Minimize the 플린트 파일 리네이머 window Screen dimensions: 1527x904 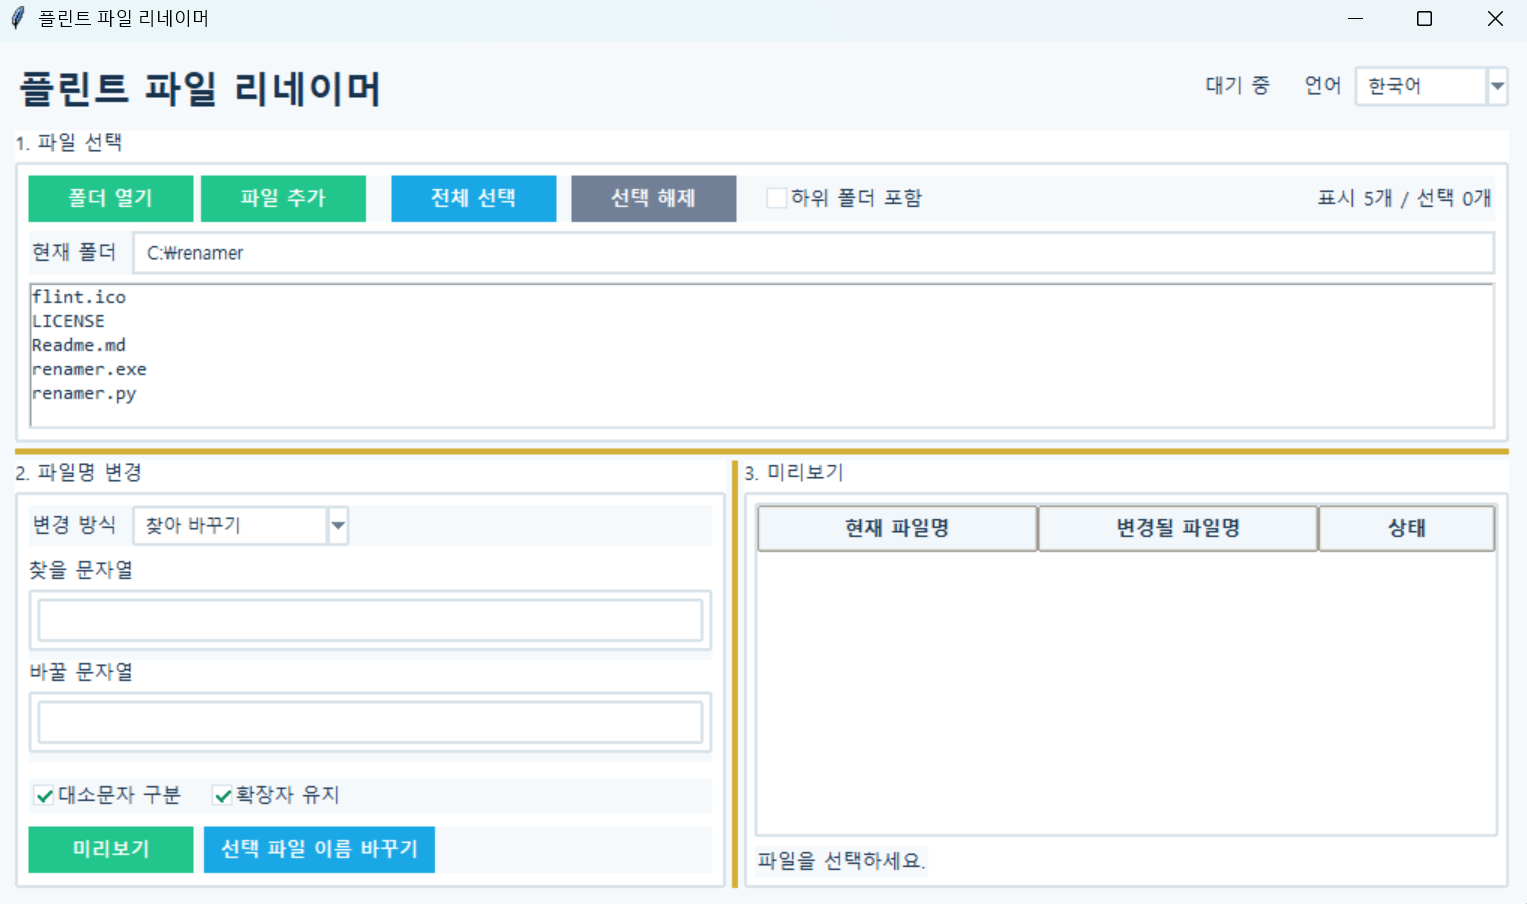(x=1356, y=19)
